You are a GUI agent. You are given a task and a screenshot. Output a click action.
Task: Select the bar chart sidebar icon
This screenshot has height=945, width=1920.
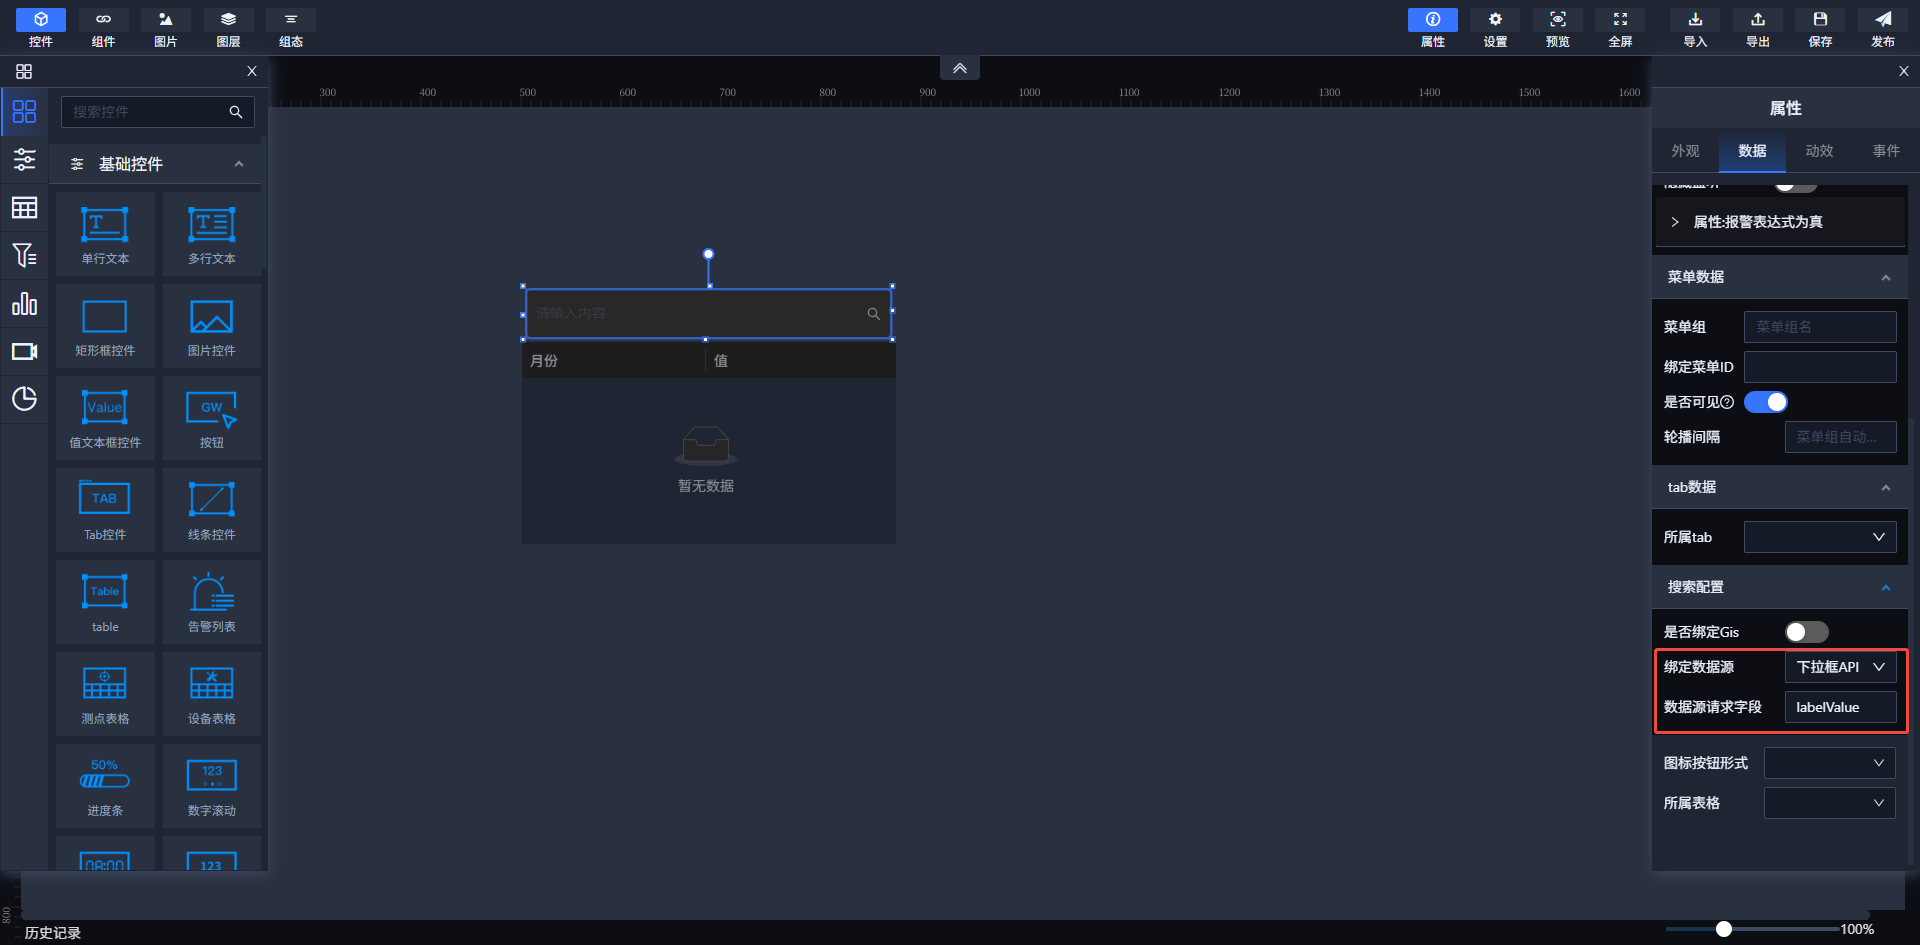[24, 303]
